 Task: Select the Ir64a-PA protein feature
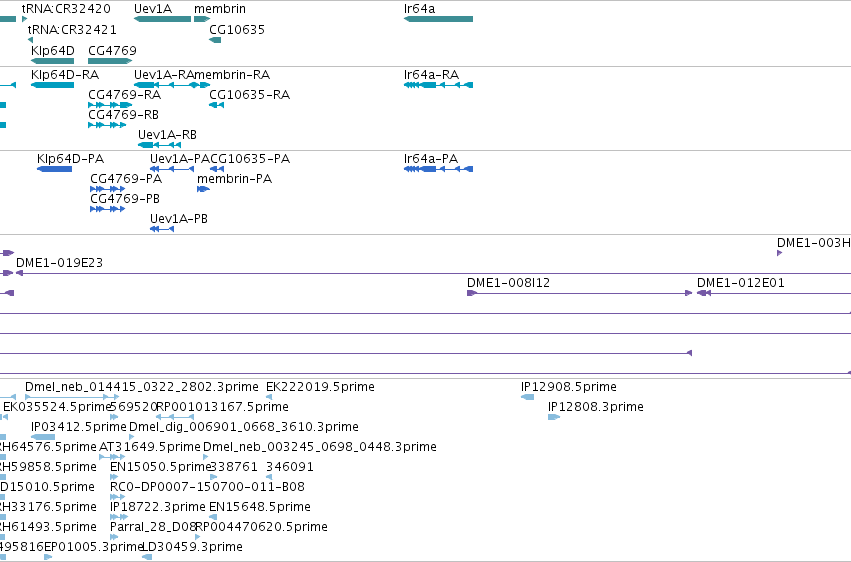(438, 169)
